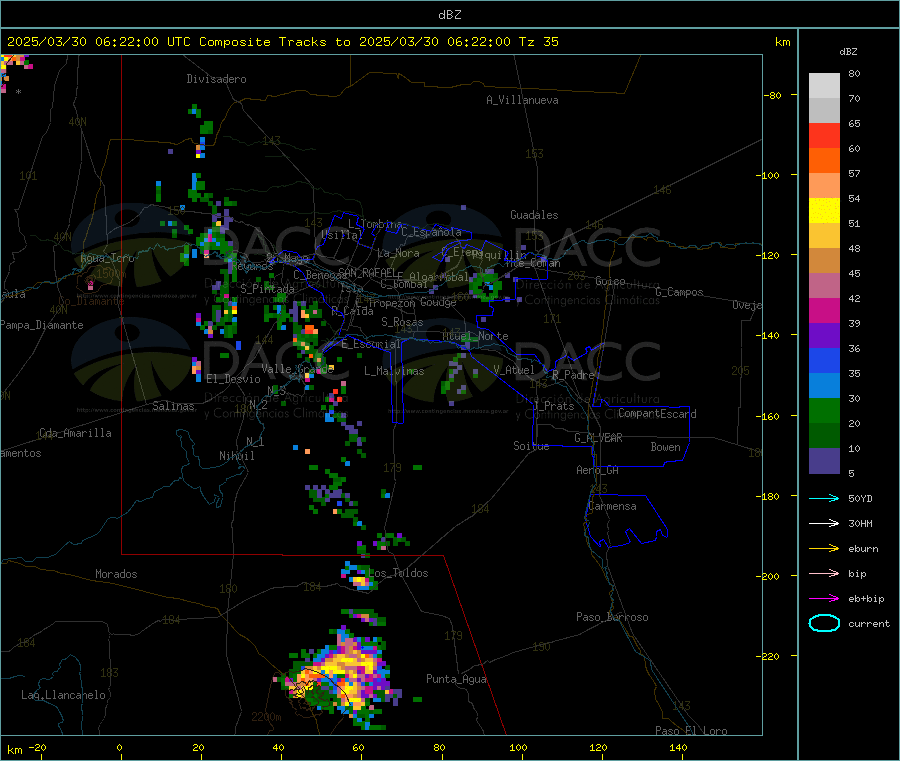This screenshot has width=900, height=761.
Task: Click the 'SAN_RAFAEL' city label
Action: [367, 272]
